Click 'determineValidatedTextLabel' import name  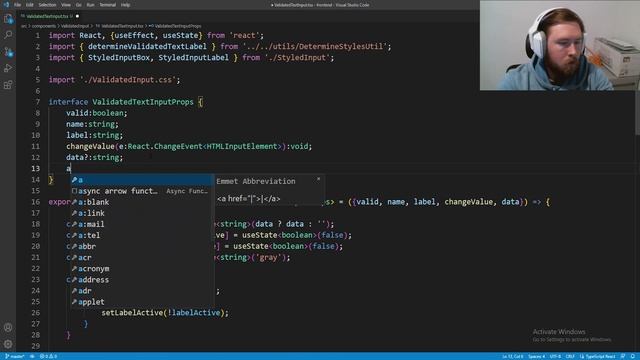click(x=147, y=47)
